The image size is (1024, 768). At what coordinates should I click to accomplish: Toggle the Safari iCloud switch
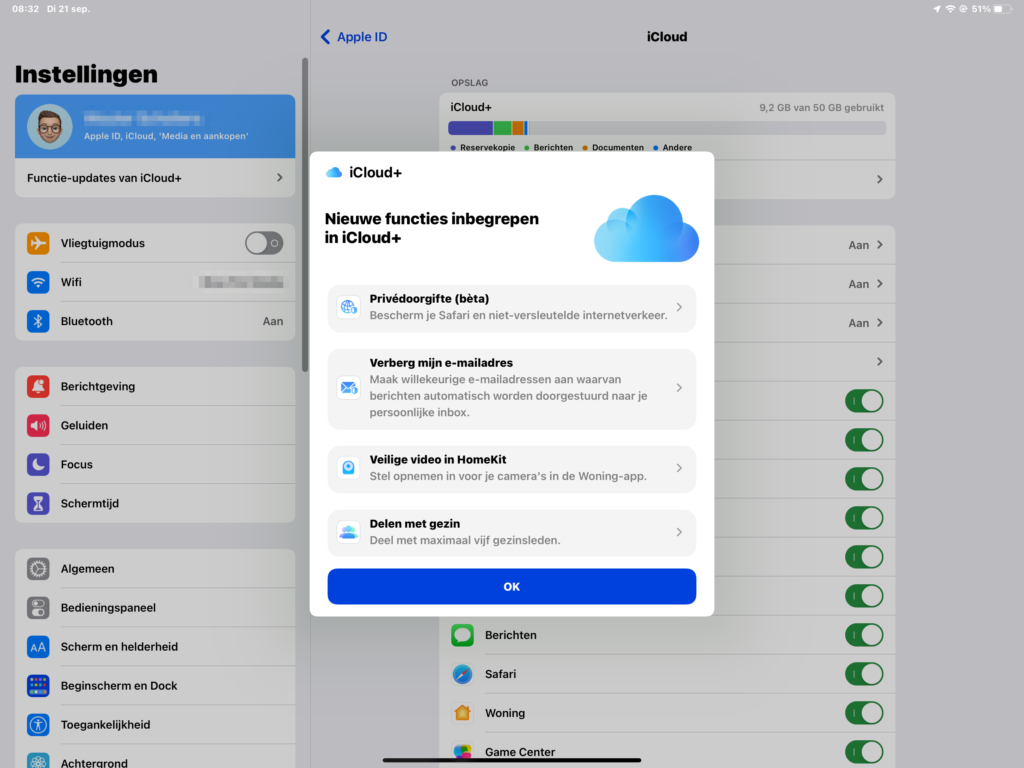coord(864,674)
